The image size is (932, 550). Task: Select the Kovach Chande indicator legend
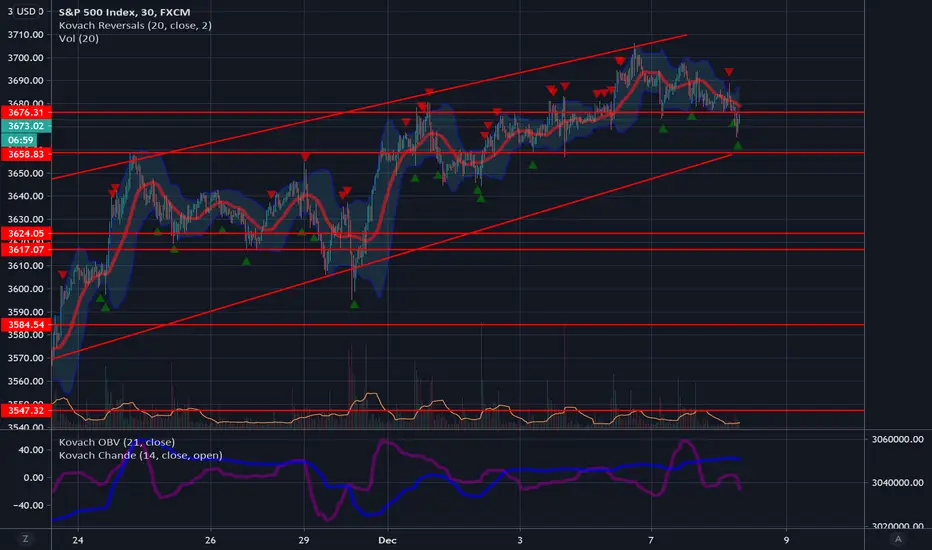pyautogui.click(x=140, y=455)
